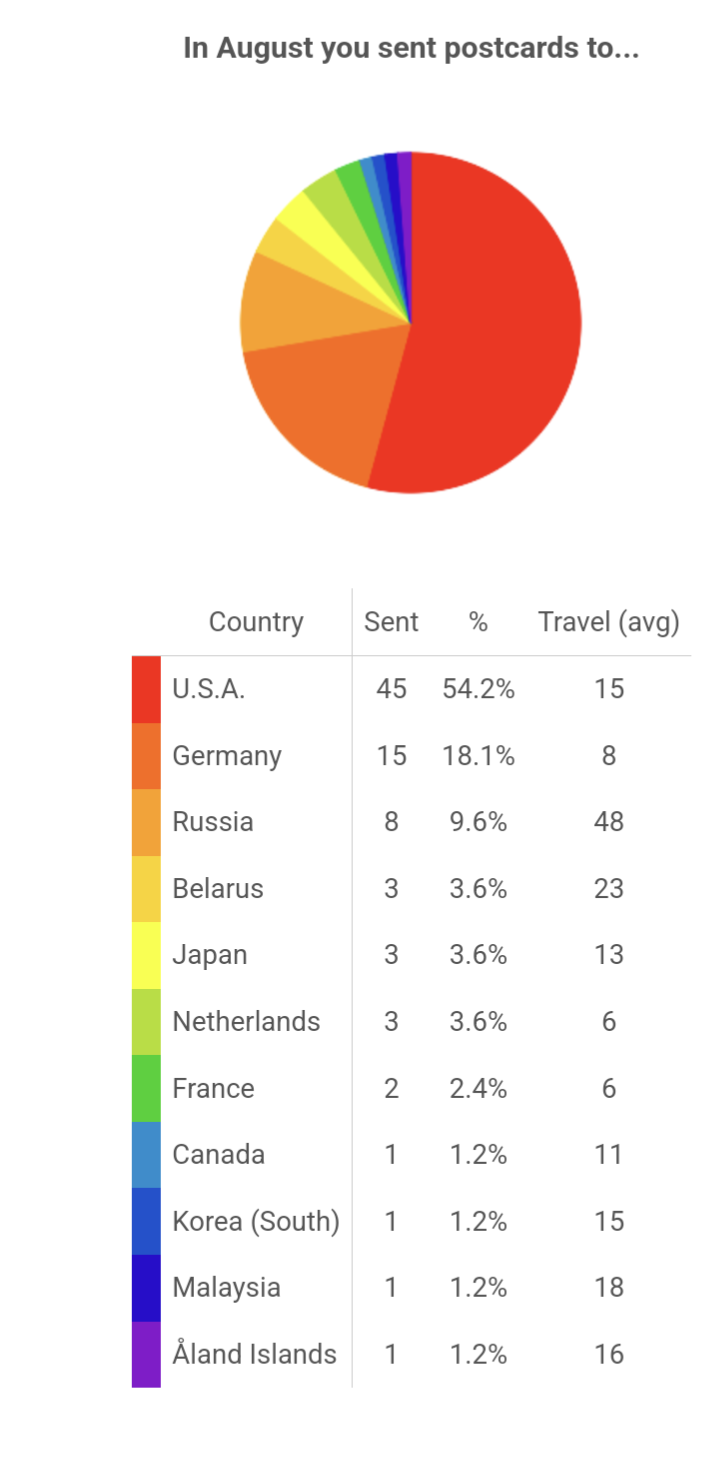The width and height of the screenshot is (722, 1477).
Task: Click the % column header
Action: 478,622
